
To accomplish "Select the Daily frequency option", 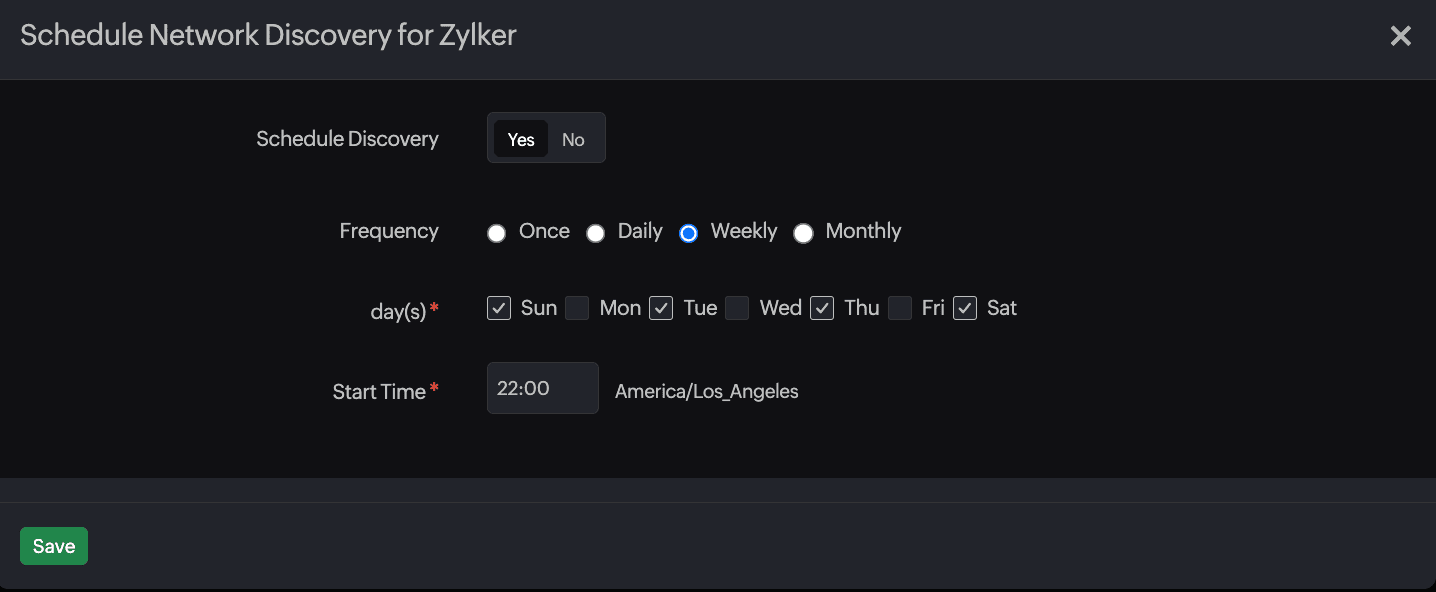I will click(x=596, y=234).
